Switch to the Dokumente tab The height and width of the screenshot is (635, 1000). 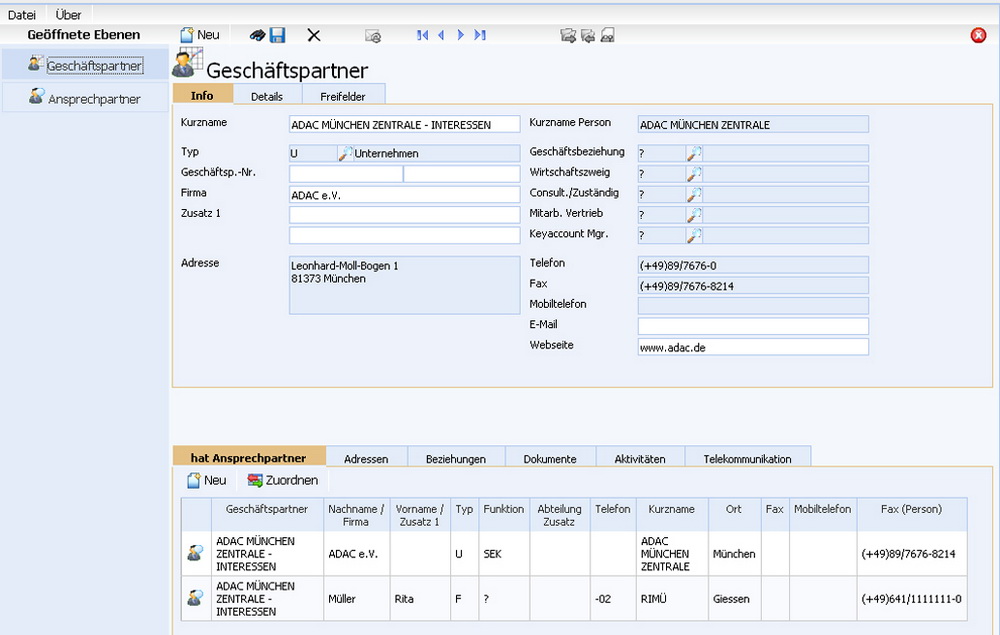[549, 459]
